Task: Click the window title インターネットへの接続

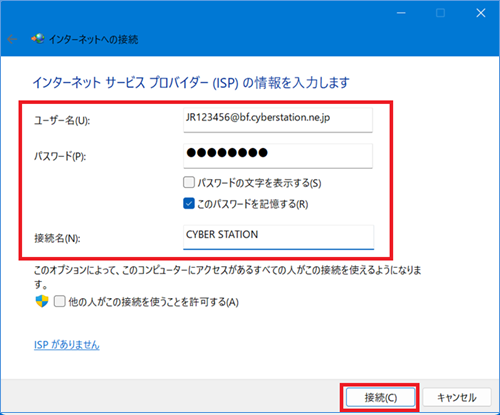Action: click(93, 39)
